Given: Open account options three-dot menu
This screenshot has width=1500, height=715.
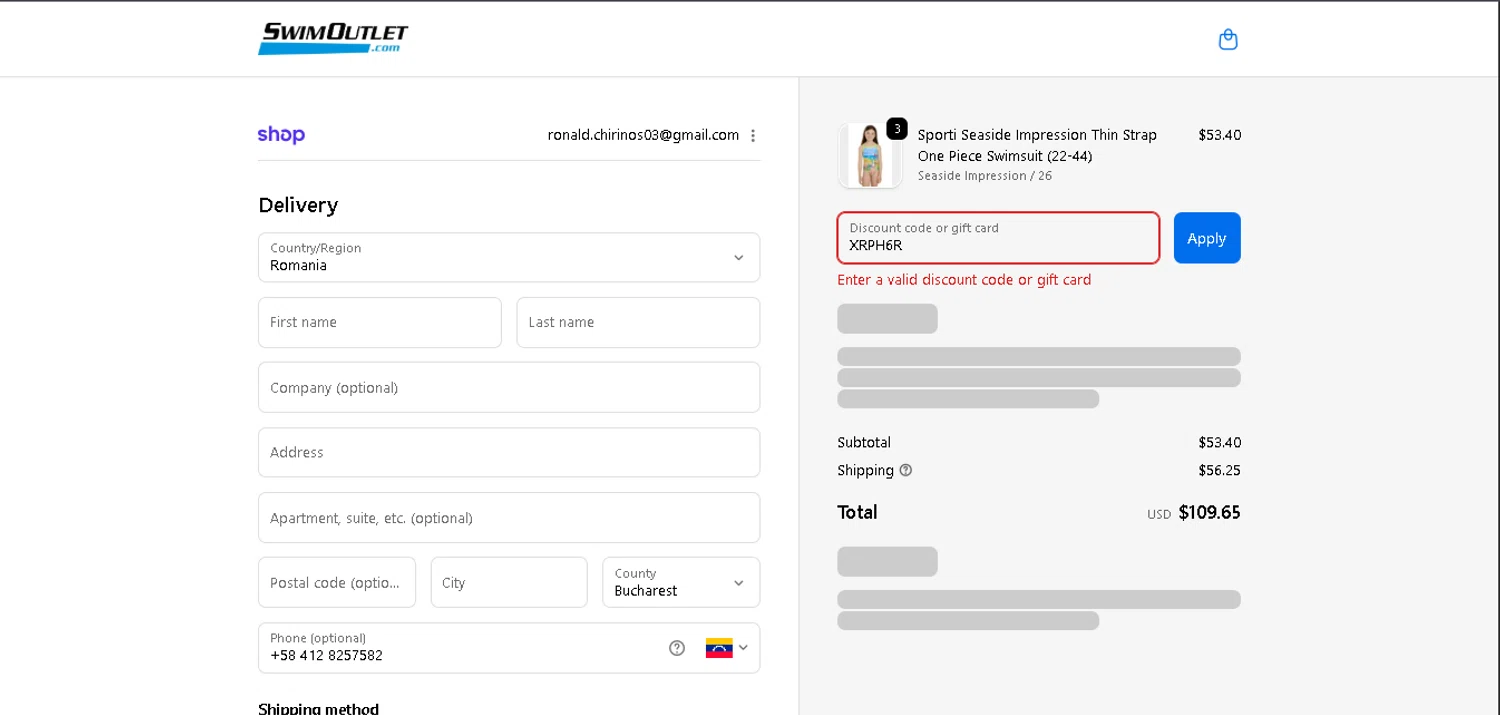Looking at the screenshot, I should click(753, 136).
